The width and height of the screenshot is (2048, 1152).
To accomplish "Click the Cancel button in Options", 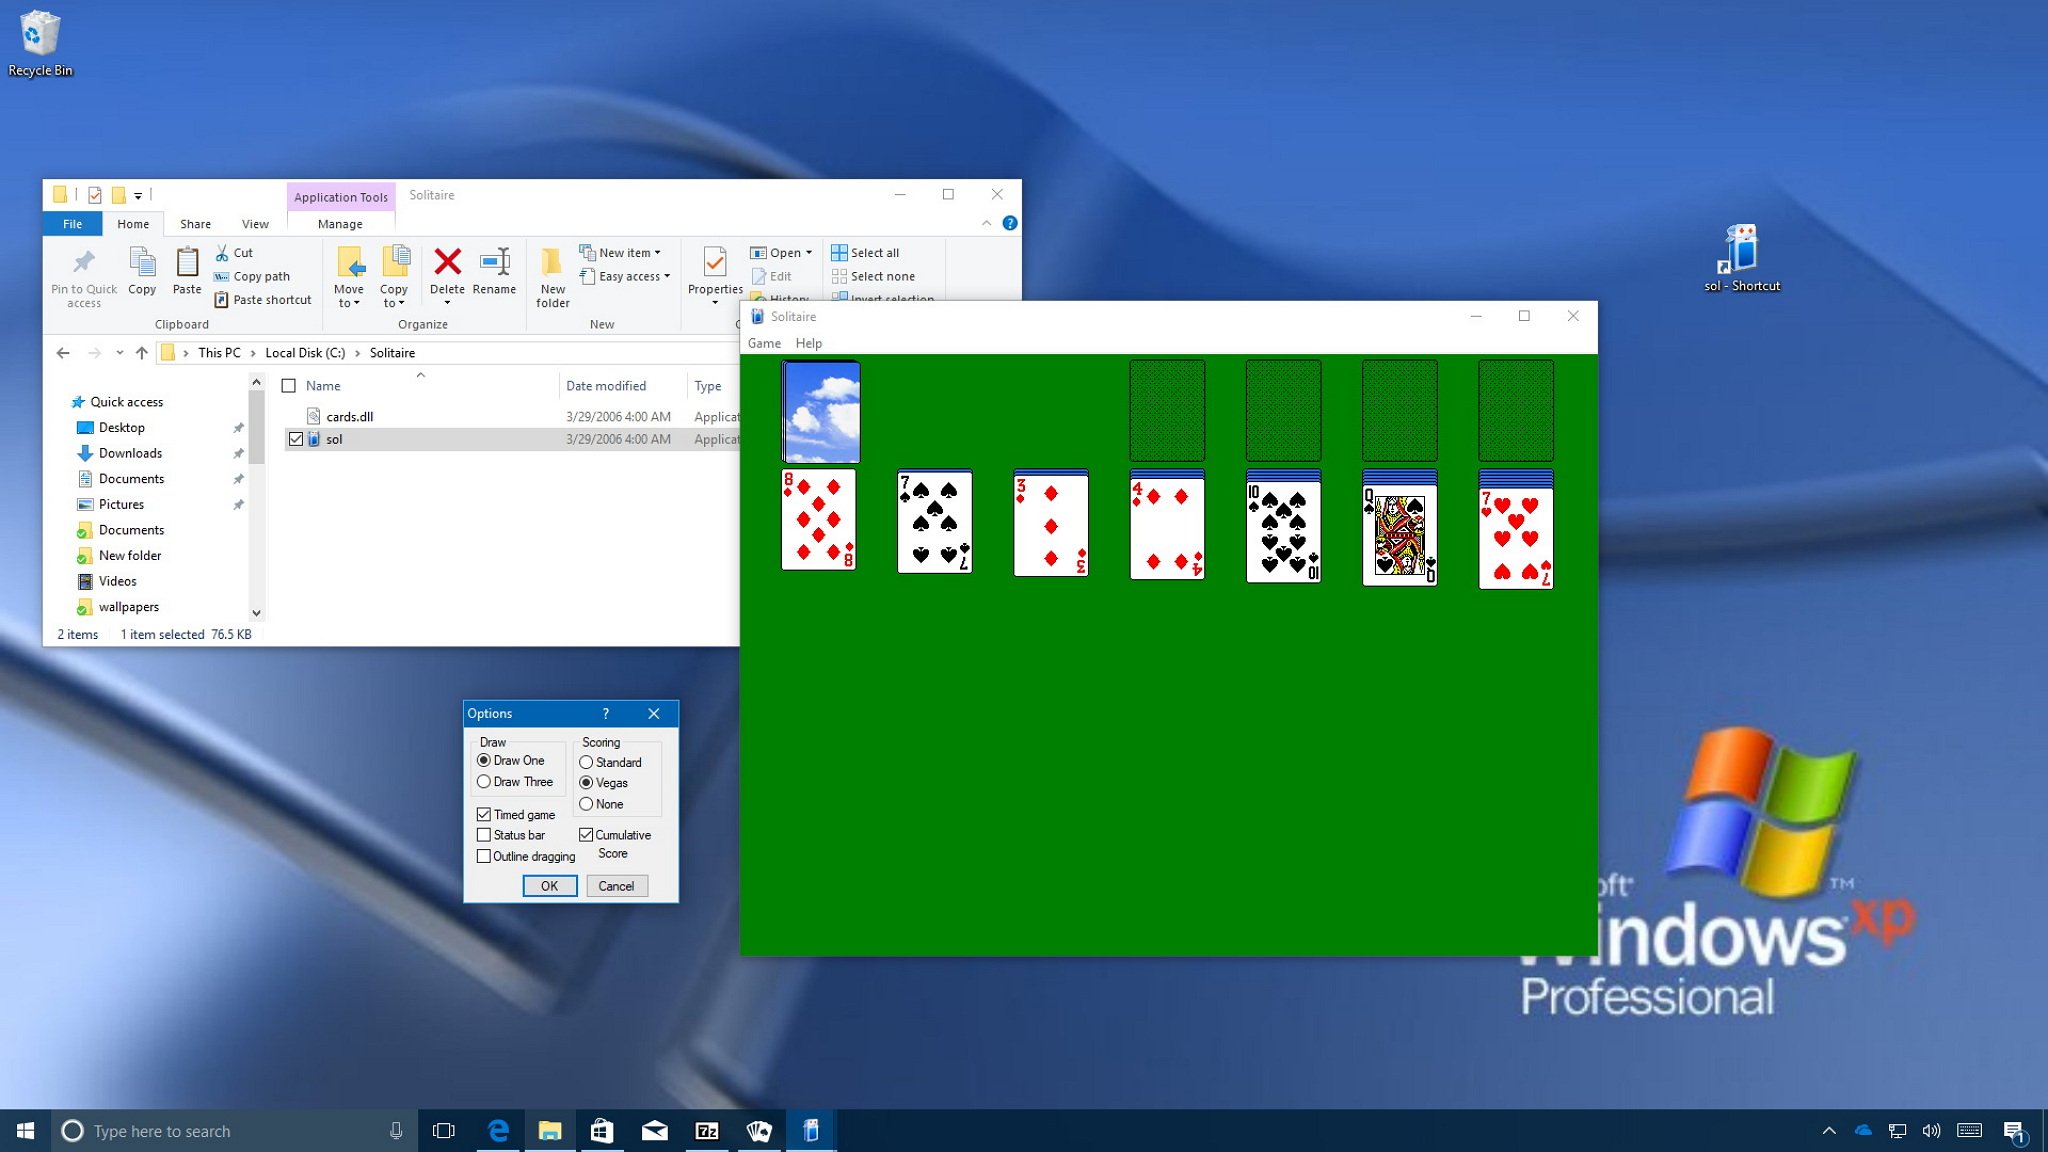I will tap(616, 885).
